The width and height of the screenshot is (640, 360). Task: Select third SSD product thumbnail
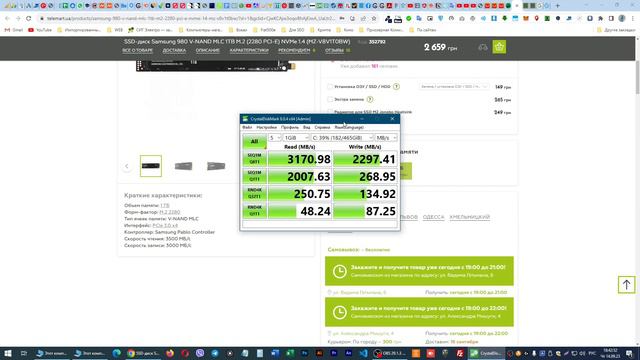coord(216,166)
